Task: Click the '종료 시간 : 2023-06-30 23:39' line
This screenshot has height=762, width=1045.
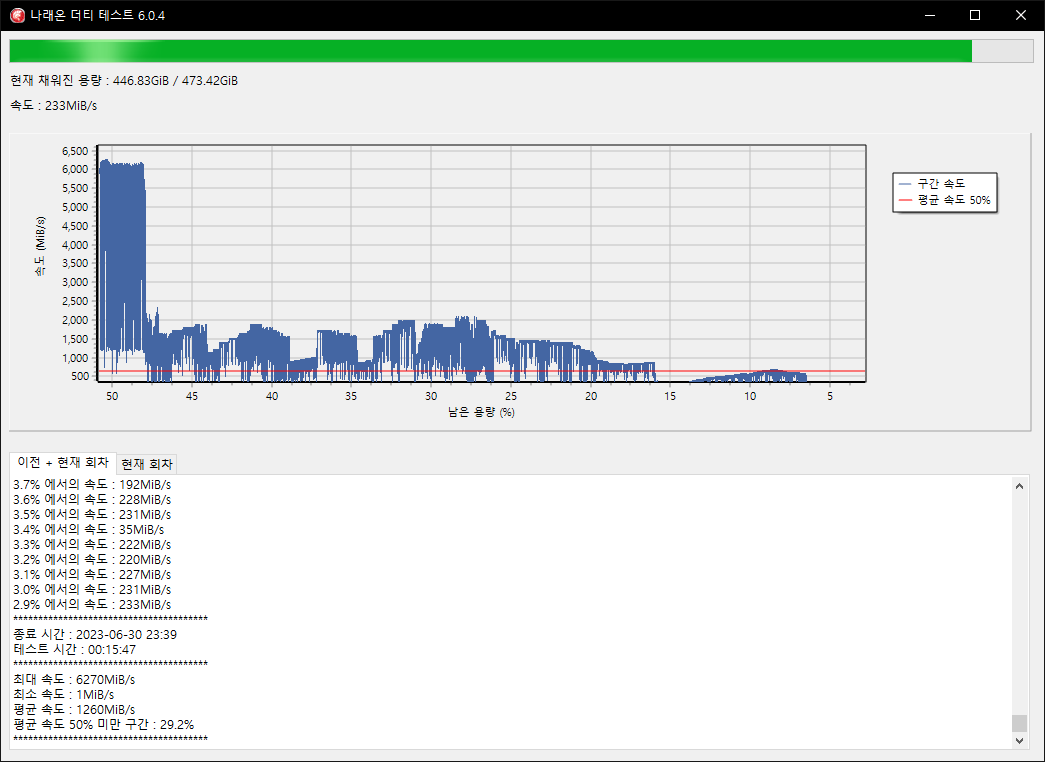Action: pyautogui.click(x=95, y=635)
